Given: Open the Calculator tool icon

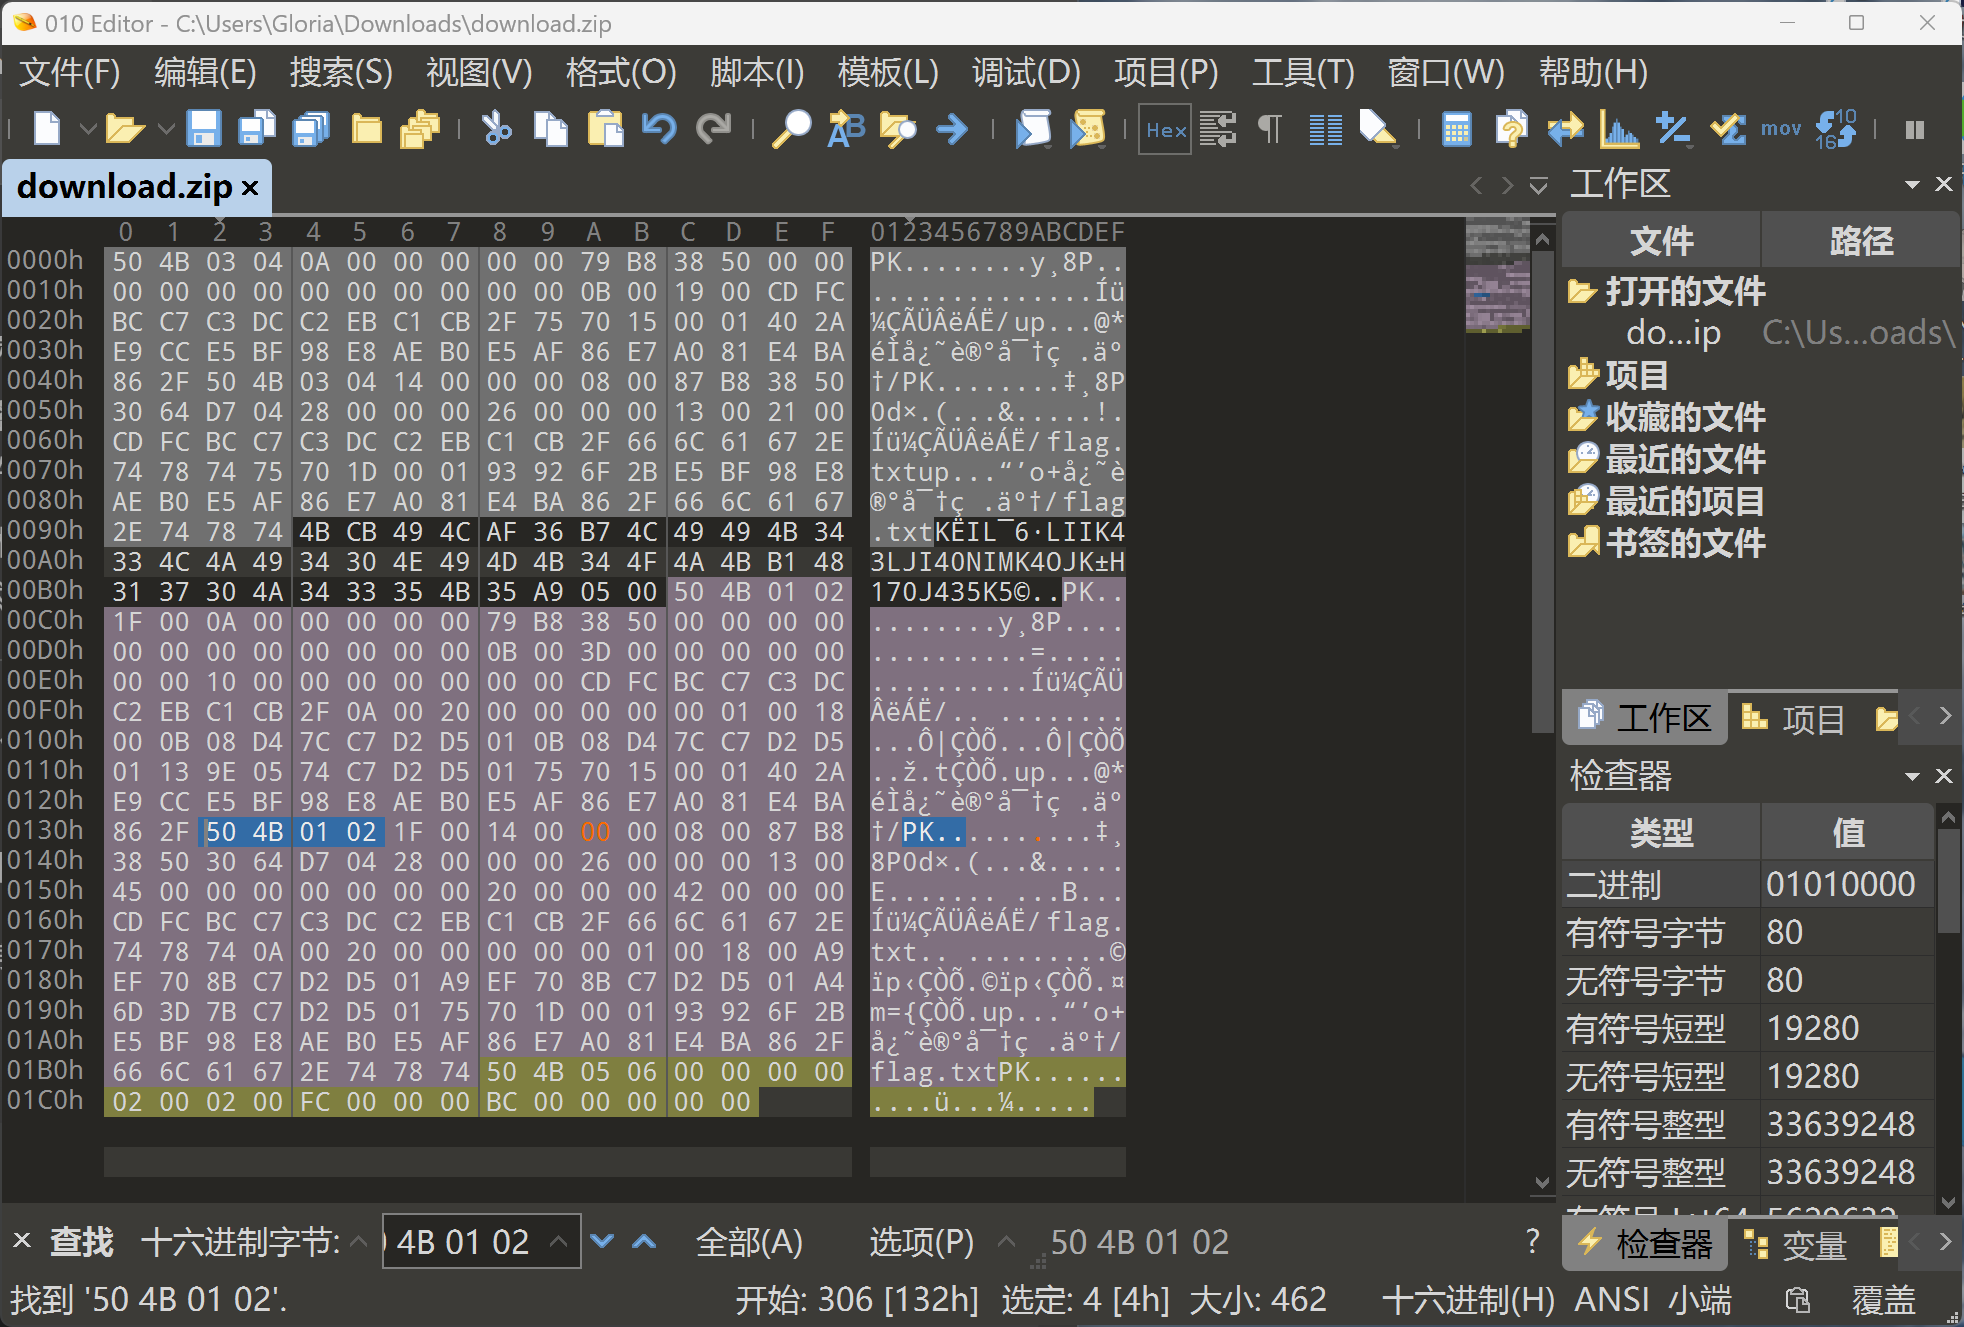Looking at the screenshot, I should pos(1456,129).
